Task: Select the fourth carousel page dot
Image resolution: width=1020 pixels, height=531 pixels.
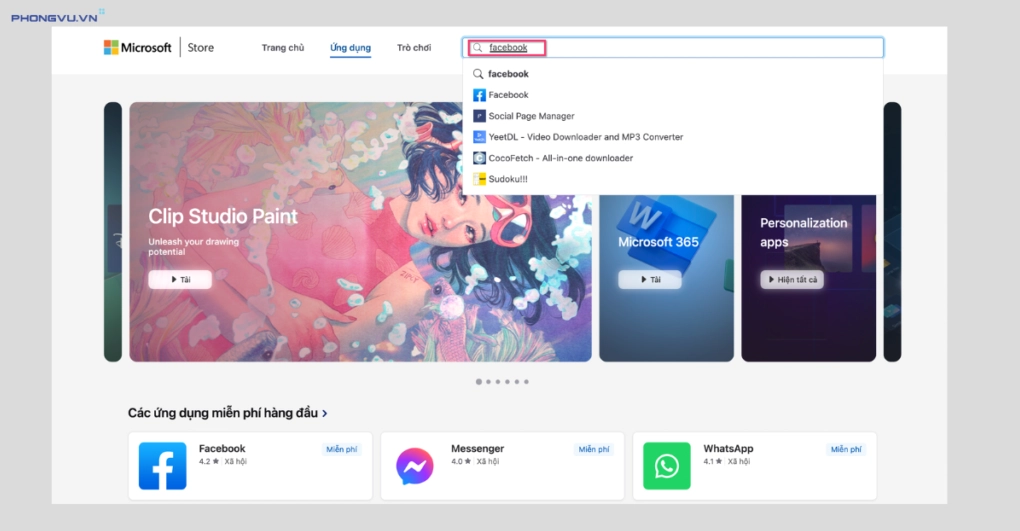Action: [x=507, y=382]
